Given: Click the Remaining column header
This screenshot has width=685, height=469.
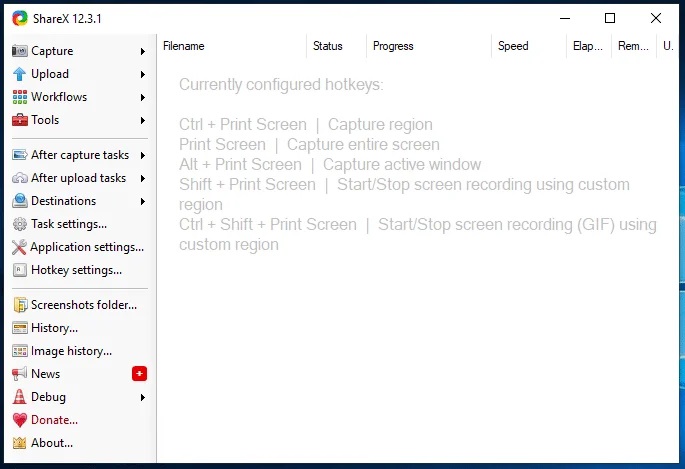Looking at the screenshot, I should [633, 46].
